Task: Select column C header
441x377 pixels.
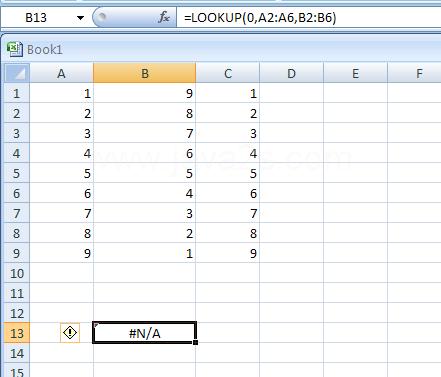Action: point(228,73)
